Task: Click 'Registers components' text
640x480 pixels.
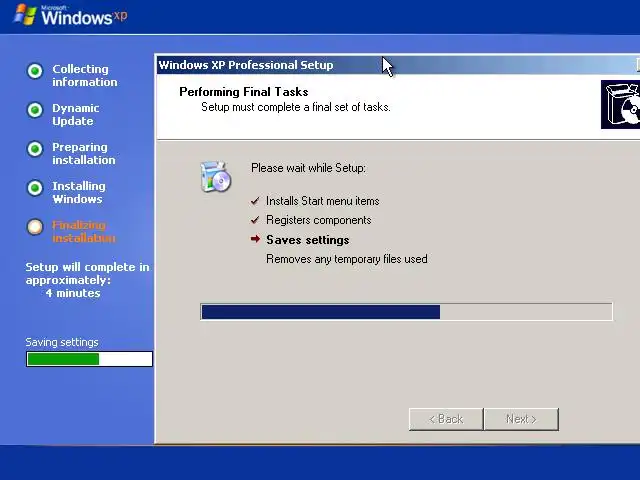Action: [319, 220]
